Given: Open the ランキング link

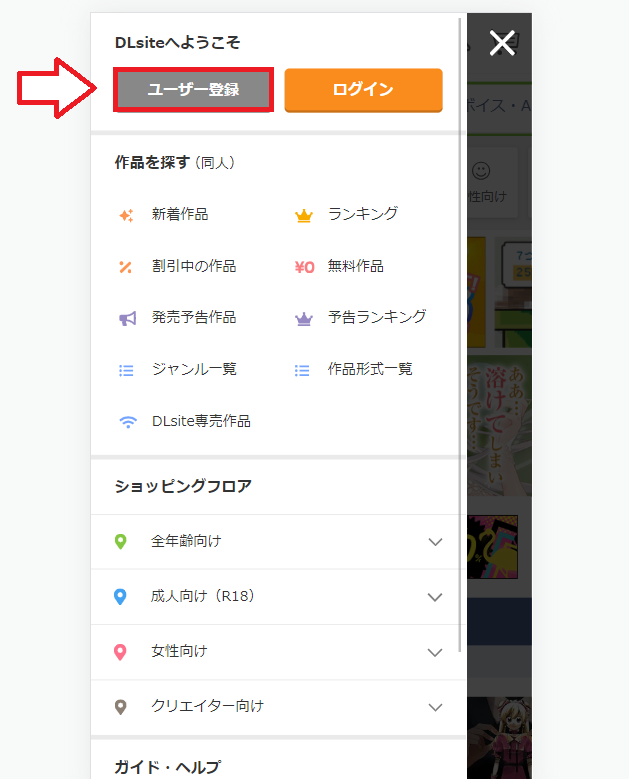Looking at the screenshot, I should 363,214.
